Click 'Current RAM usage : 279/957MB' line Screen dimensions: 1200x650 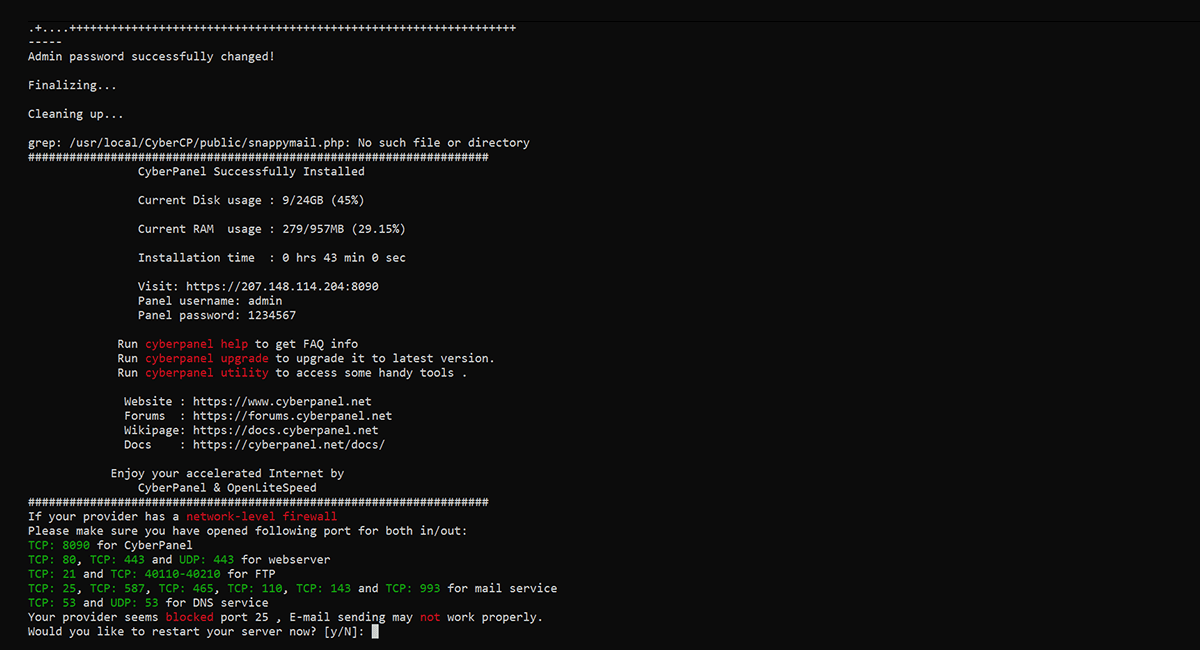coord(272,229)
